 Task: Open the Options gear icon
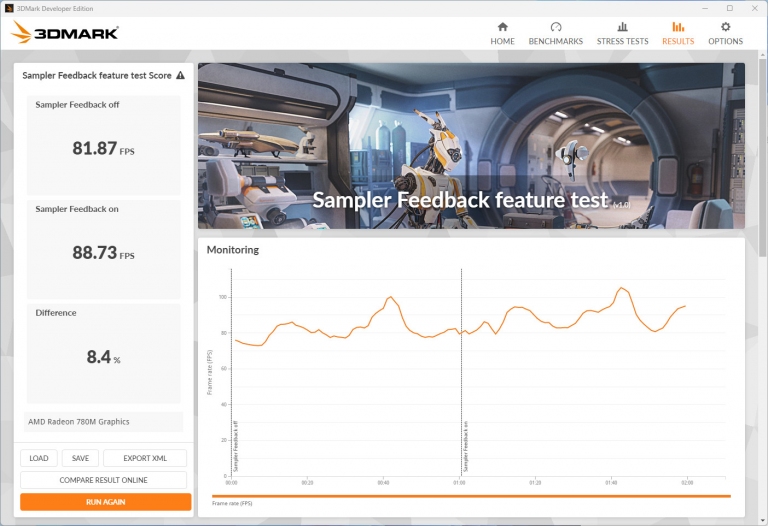(x=725, y=27)
